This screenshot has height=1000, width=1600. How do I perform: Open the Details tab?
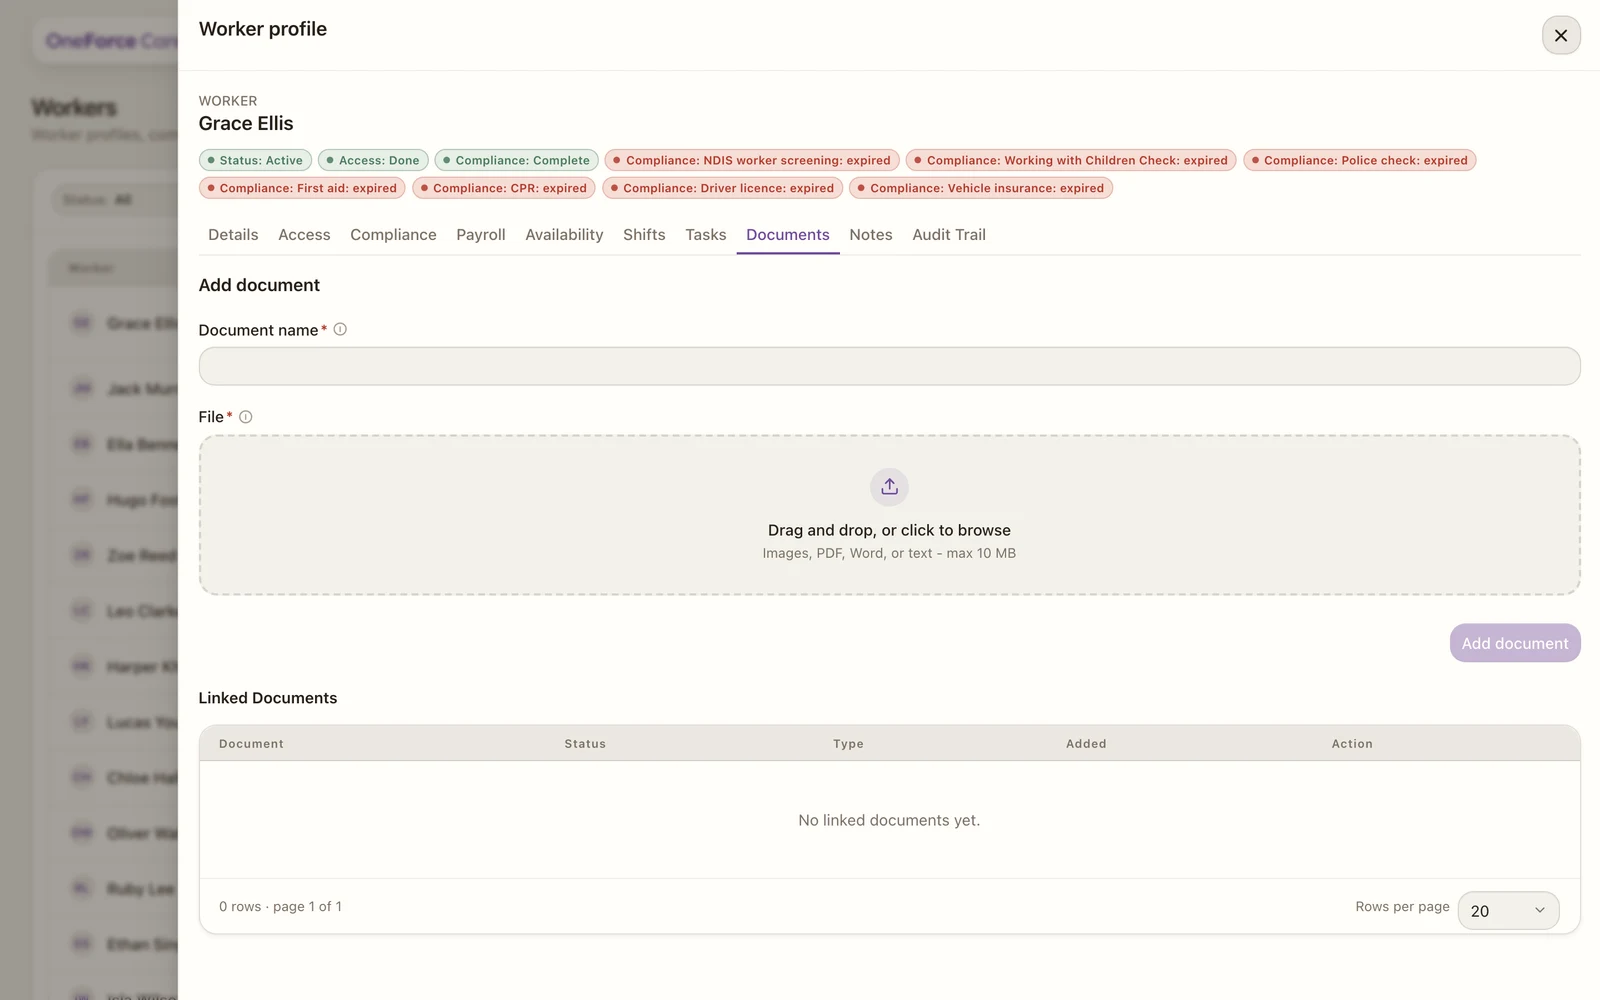click(233, 234)
